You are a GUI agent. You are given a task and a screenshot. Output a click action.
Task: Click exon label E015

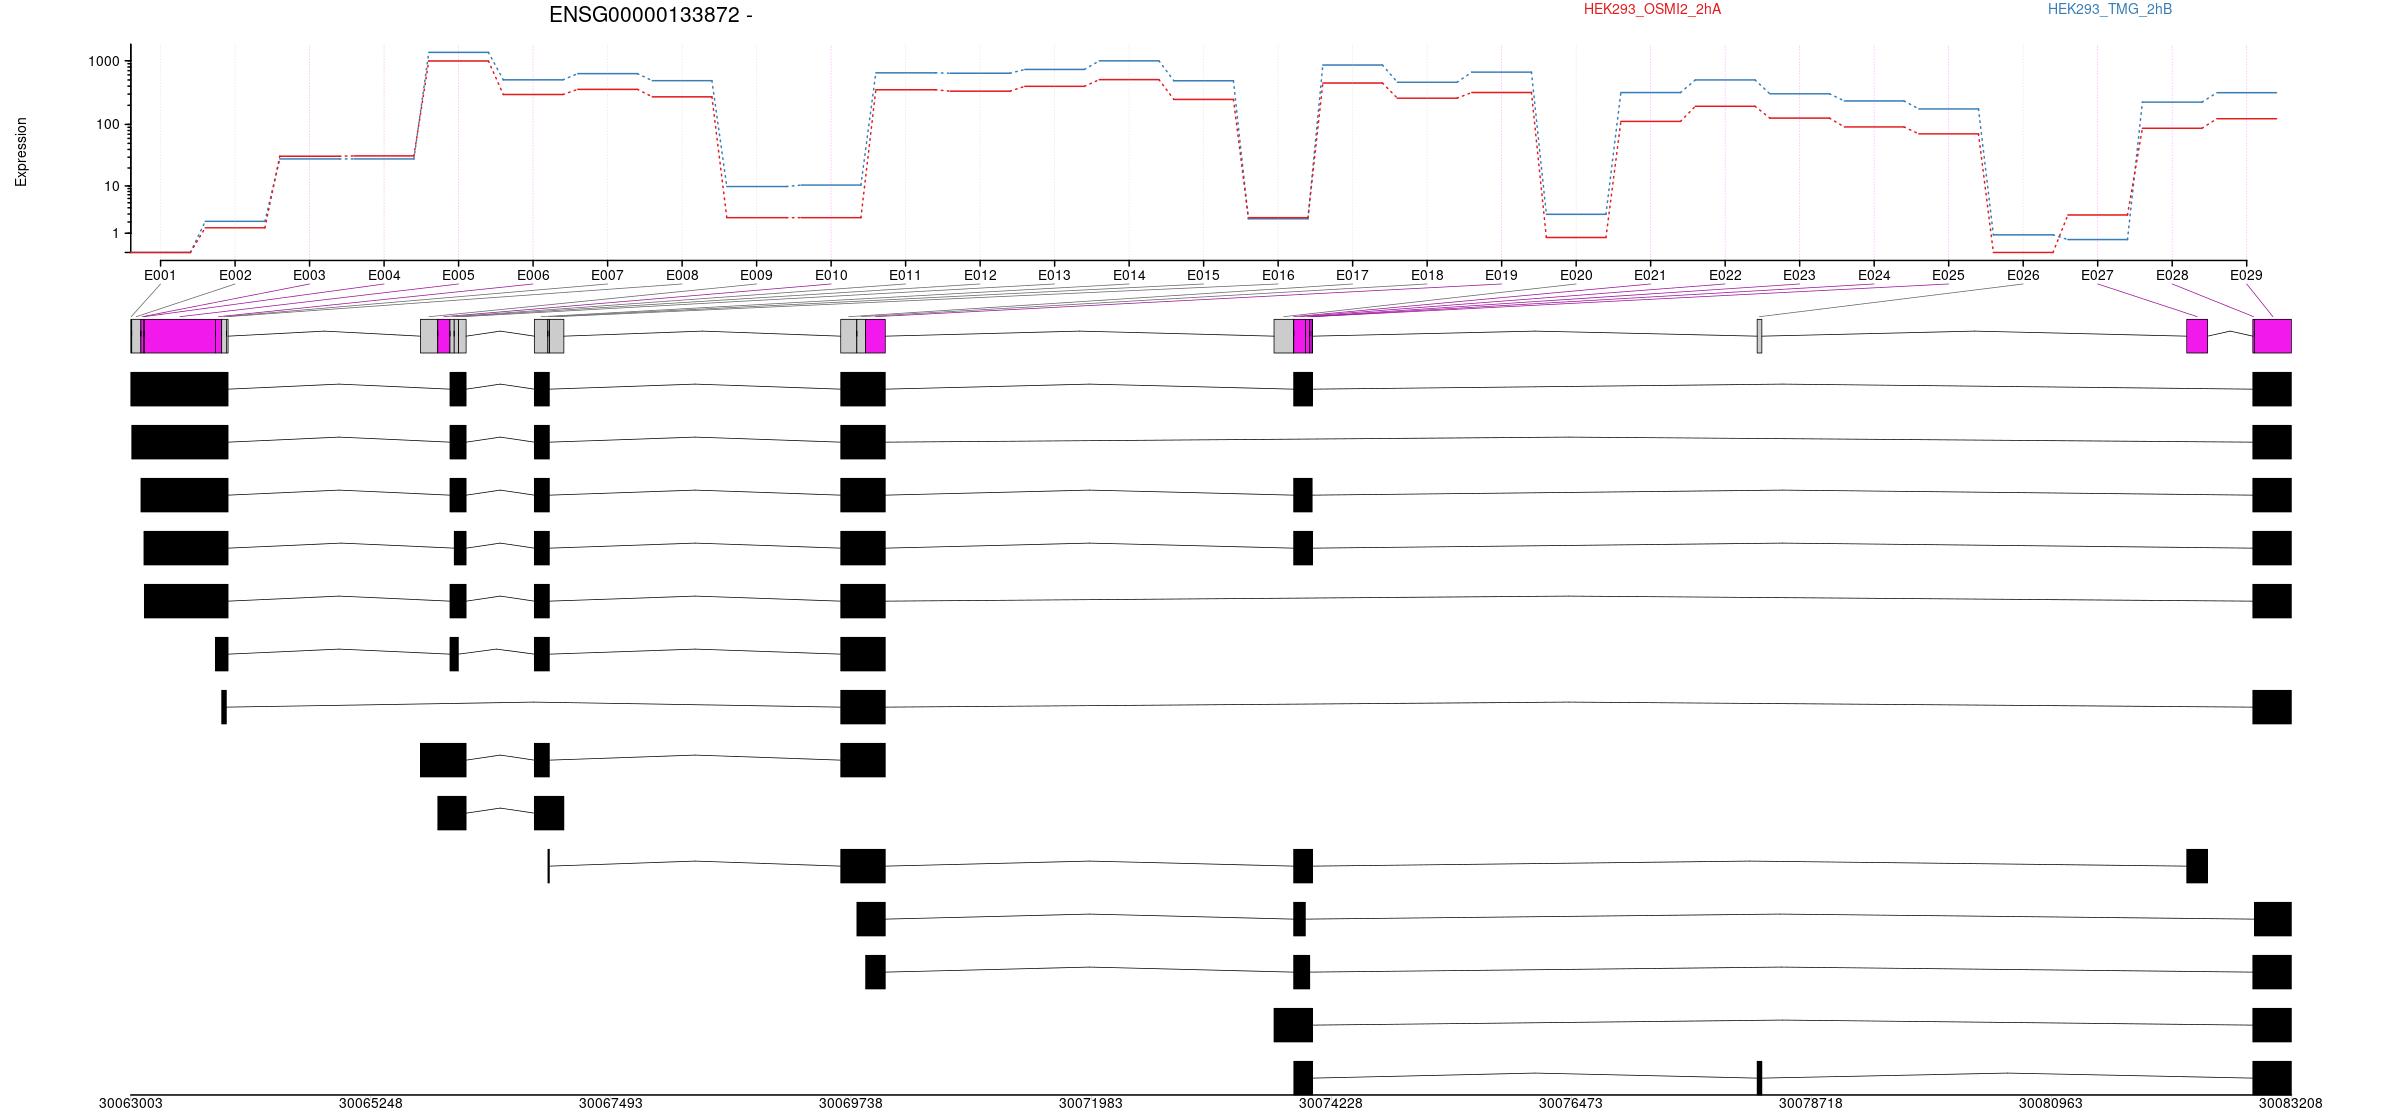[x=1203, y=275]
